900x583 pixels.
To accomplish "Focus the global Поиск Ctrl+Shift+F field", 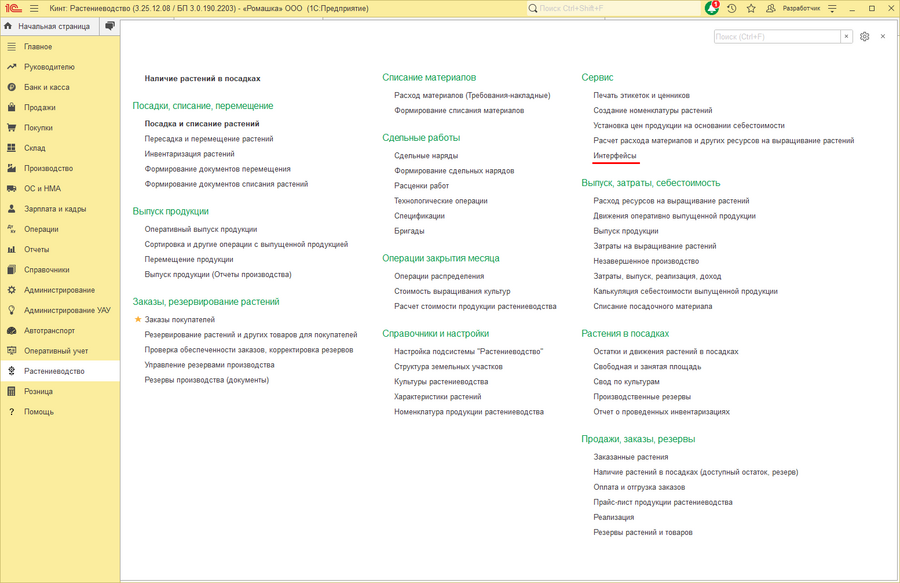I will 613,9.
